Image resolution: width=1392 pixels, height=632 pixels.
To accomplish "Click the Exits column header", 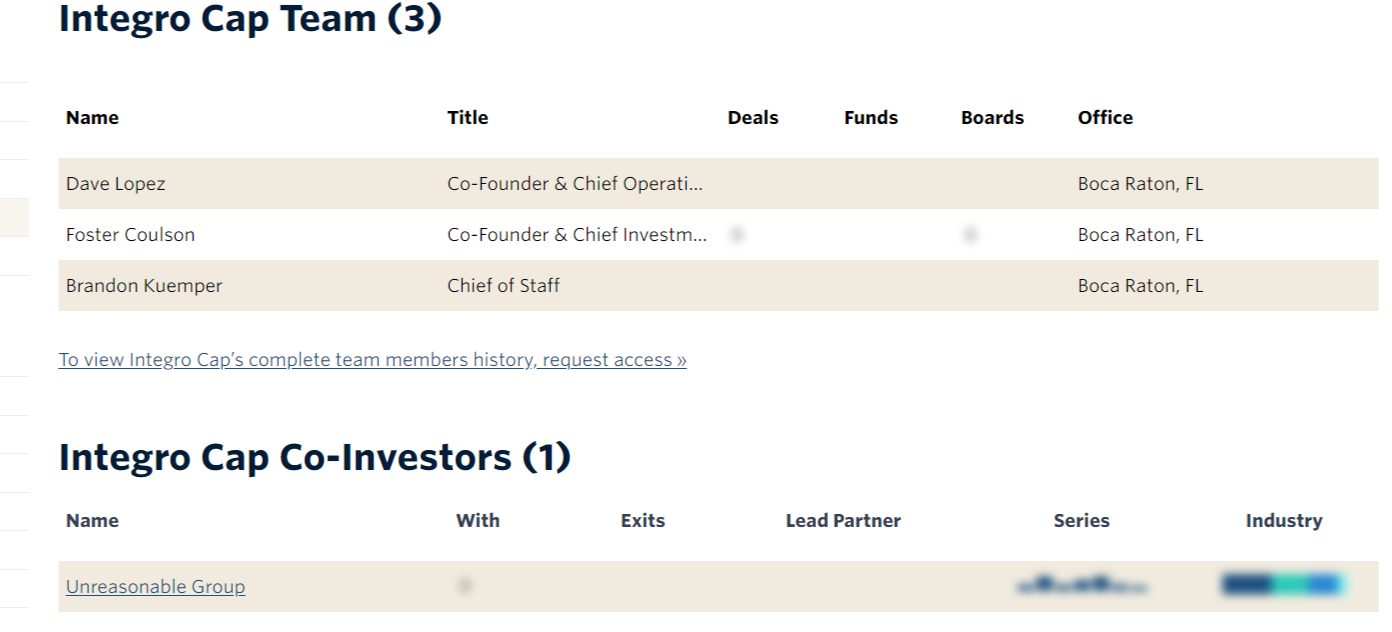I will point(643,521).
